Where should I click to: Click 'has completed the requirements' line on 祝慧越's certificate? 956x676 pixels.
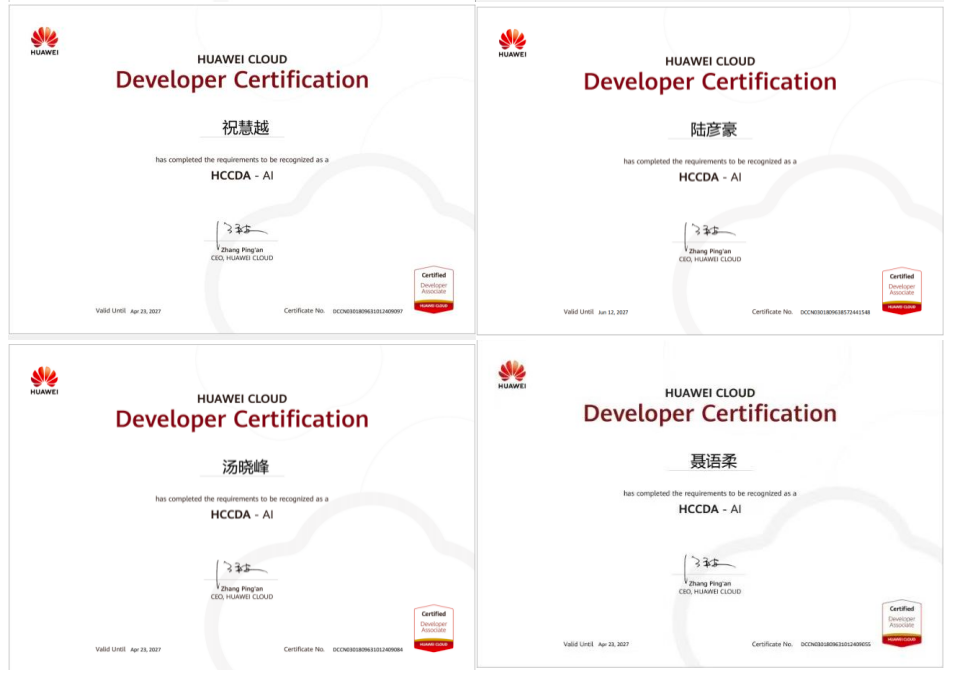242,160
